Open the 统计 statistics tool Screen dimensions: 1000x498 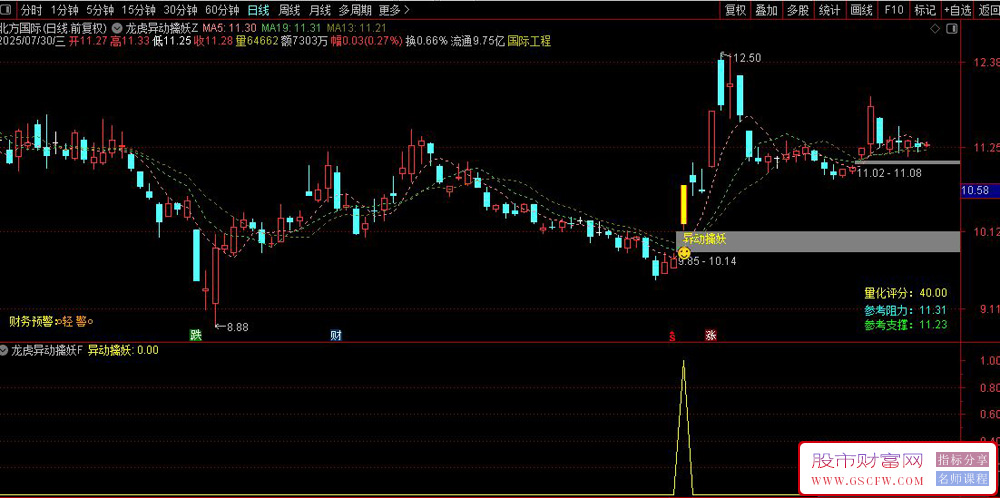(829, 10)
